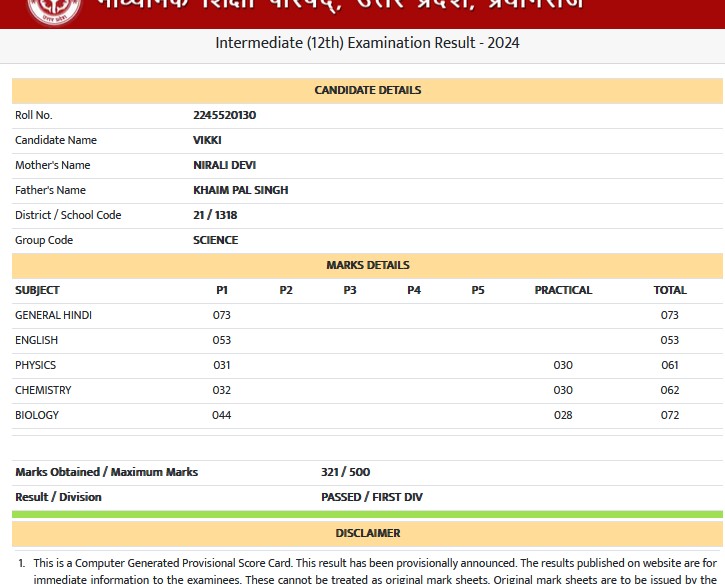Select the roll number 2245520130
The image size is (725, 584).
[224, 115]
